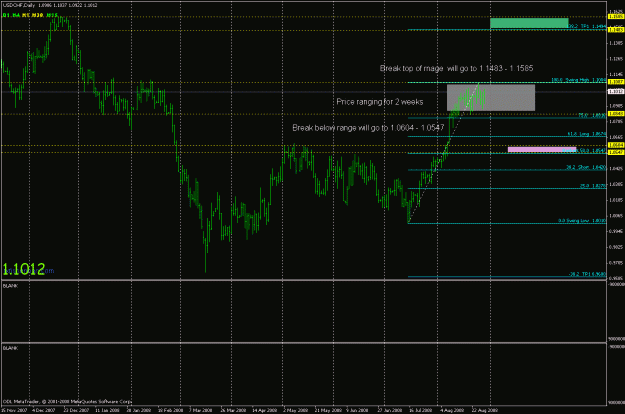Click the 28 Jan date on time axis
The image size is (625, 414).
(x=139, y=410)
